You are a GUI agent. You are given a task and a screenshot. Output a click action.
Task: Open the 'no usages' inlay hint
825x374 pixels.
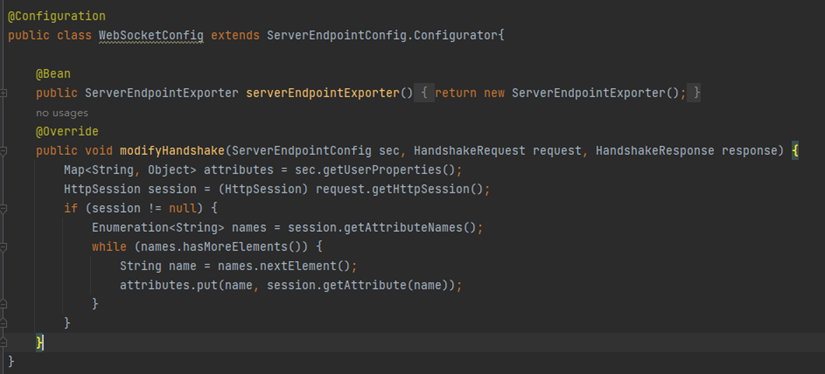(x=62, y=113)
